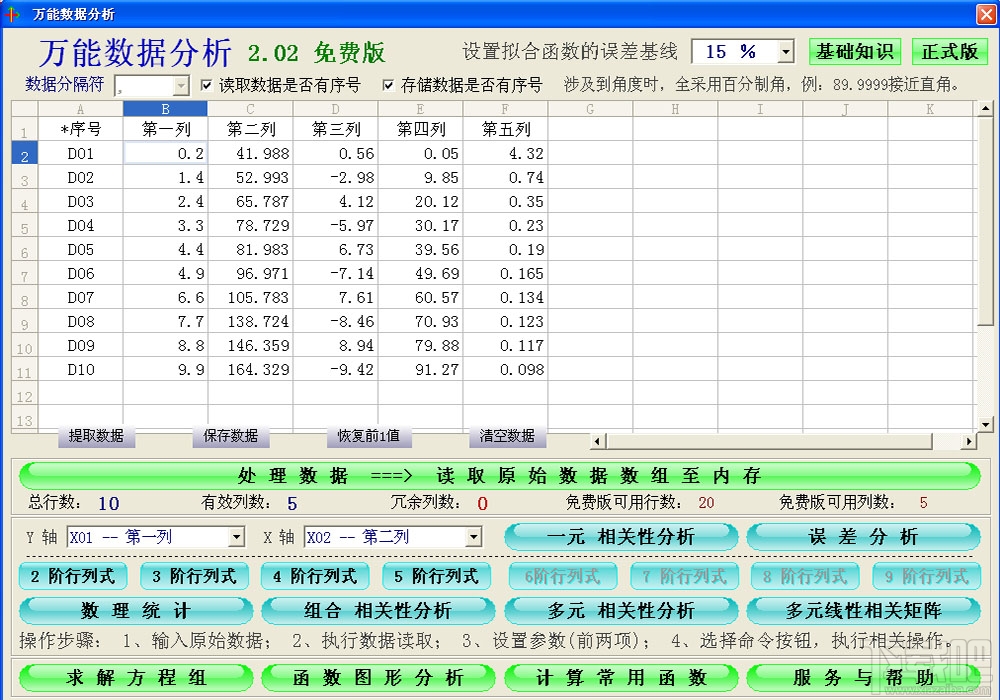The height and width of the screenshot is (700, 1000).
Task: Run 多元 相关性分析
Action: click(x=621, y=611)
